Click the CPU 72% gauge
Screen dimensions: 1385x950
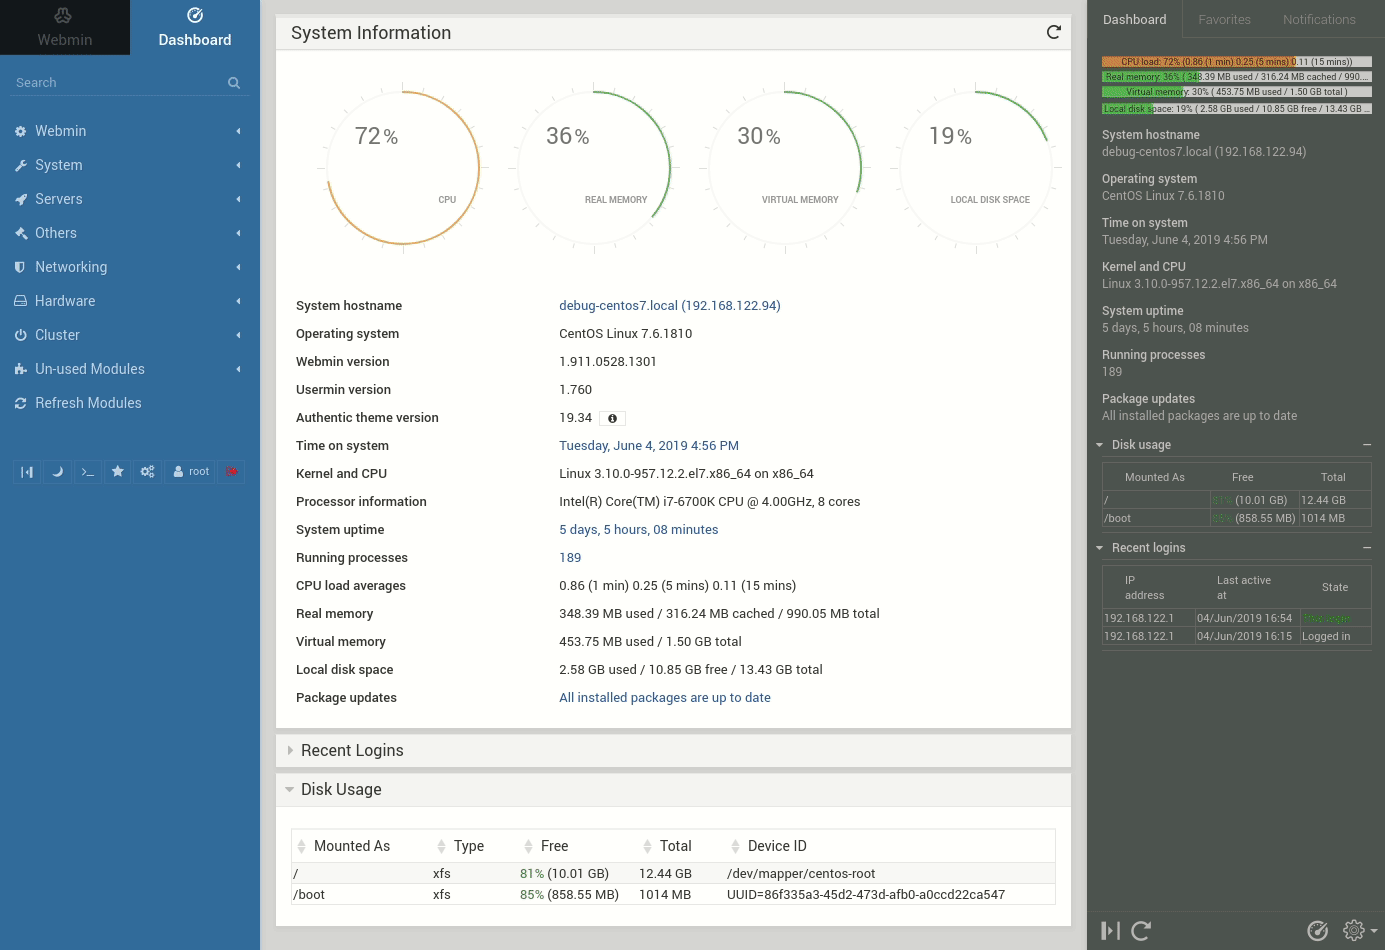[403, 167]
